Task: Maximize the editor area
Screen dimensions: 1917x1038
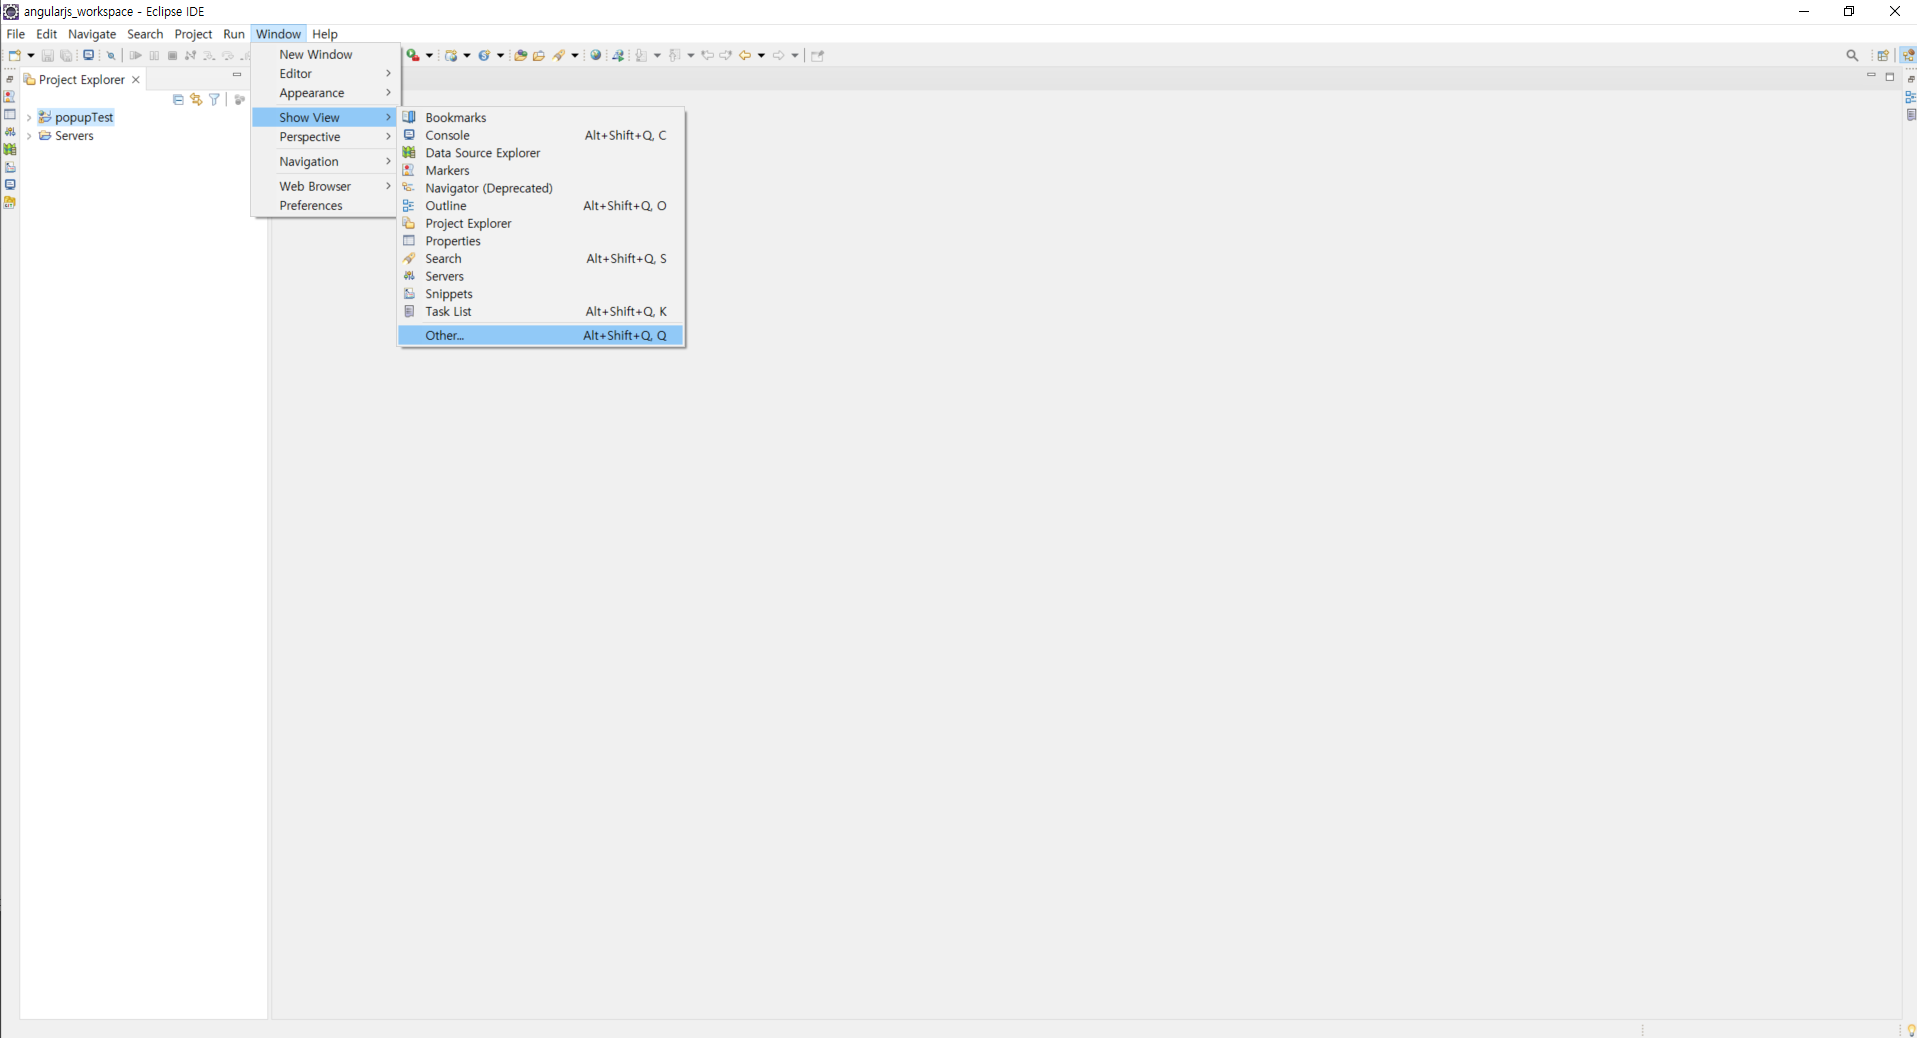Action: [1890, 76]
